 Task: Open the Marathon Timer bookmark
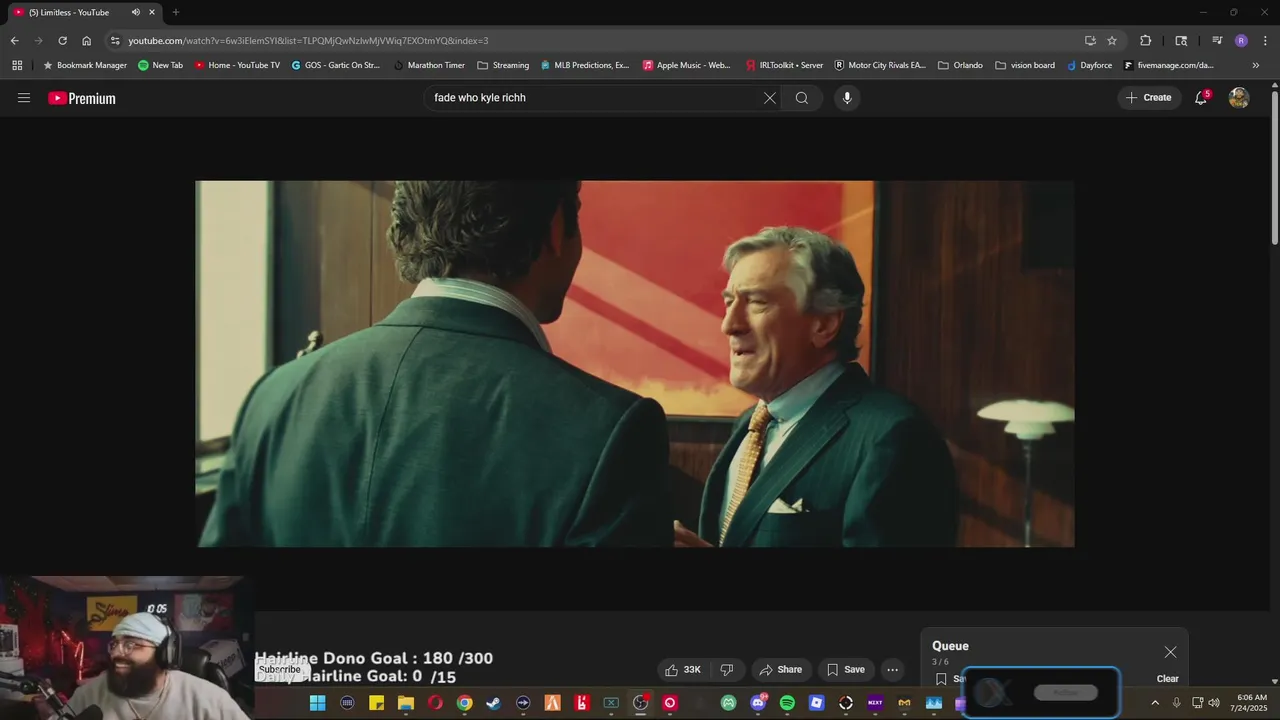pos(429,65)
